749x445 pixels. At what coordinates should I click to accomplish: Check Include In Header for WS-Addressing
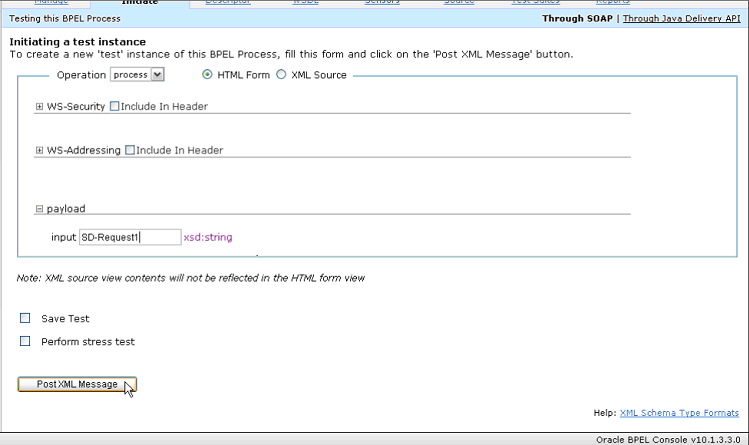pyautogui.click(x=130, y=150)
